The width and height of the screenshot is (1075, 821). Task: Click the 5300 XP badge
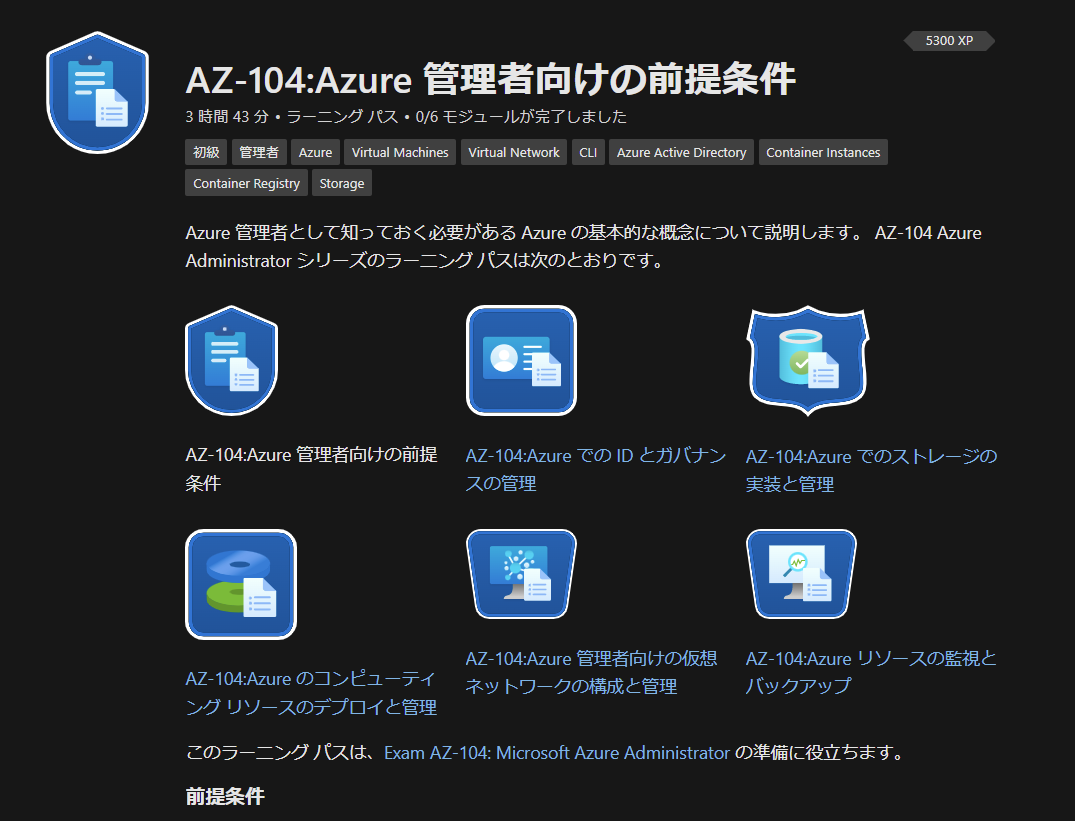click(949, 40)
